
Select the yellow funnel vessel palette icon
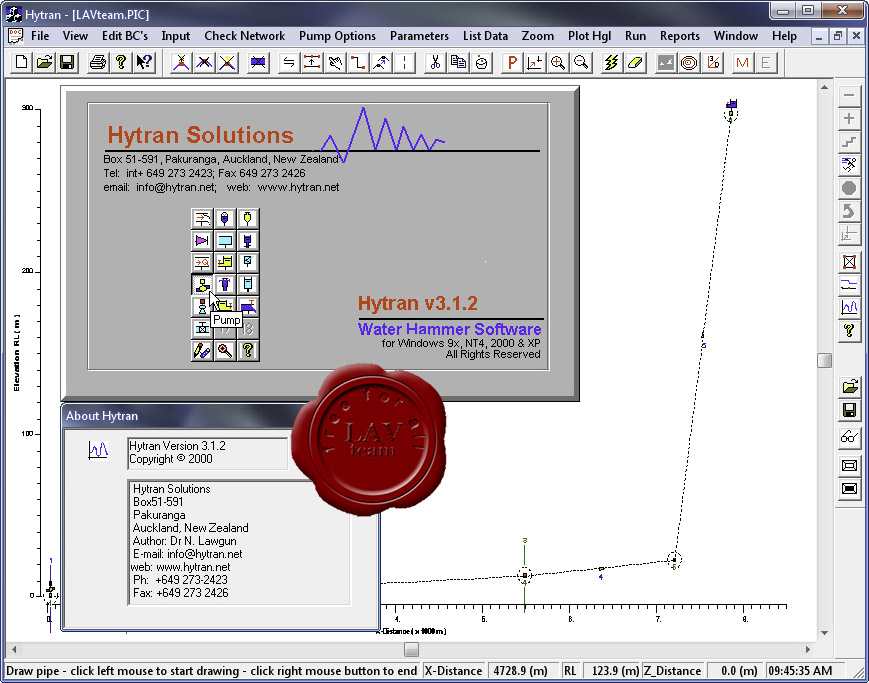[x=248, y=218]
